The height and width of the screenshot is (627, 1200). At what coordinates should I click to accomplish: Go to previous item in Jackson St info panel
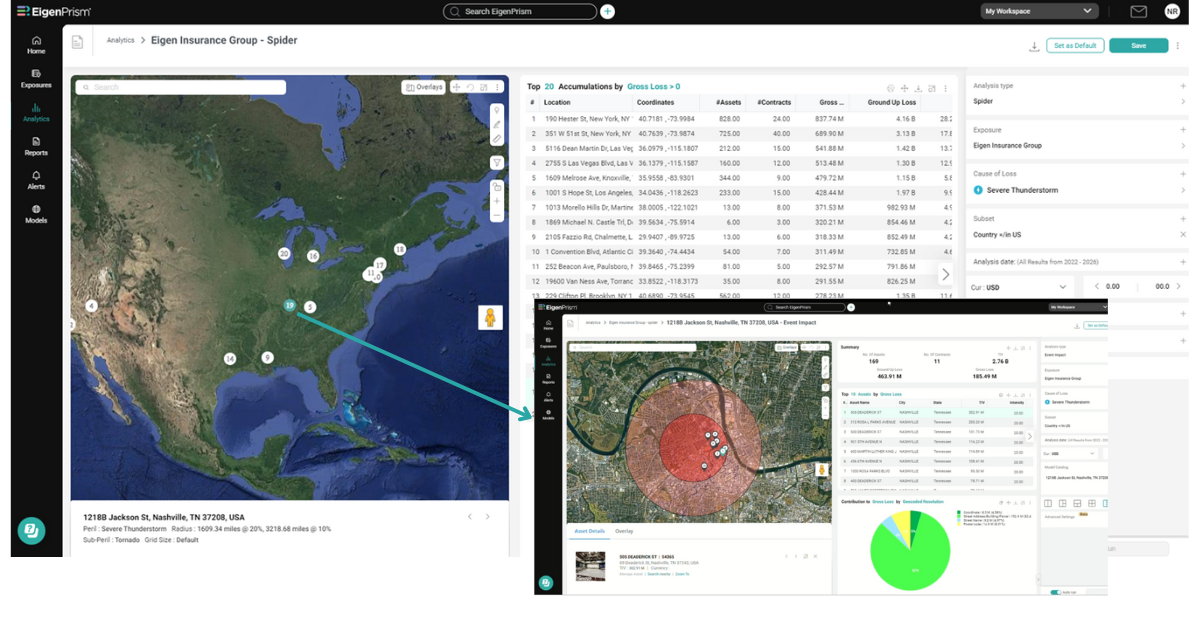point(469,517)
